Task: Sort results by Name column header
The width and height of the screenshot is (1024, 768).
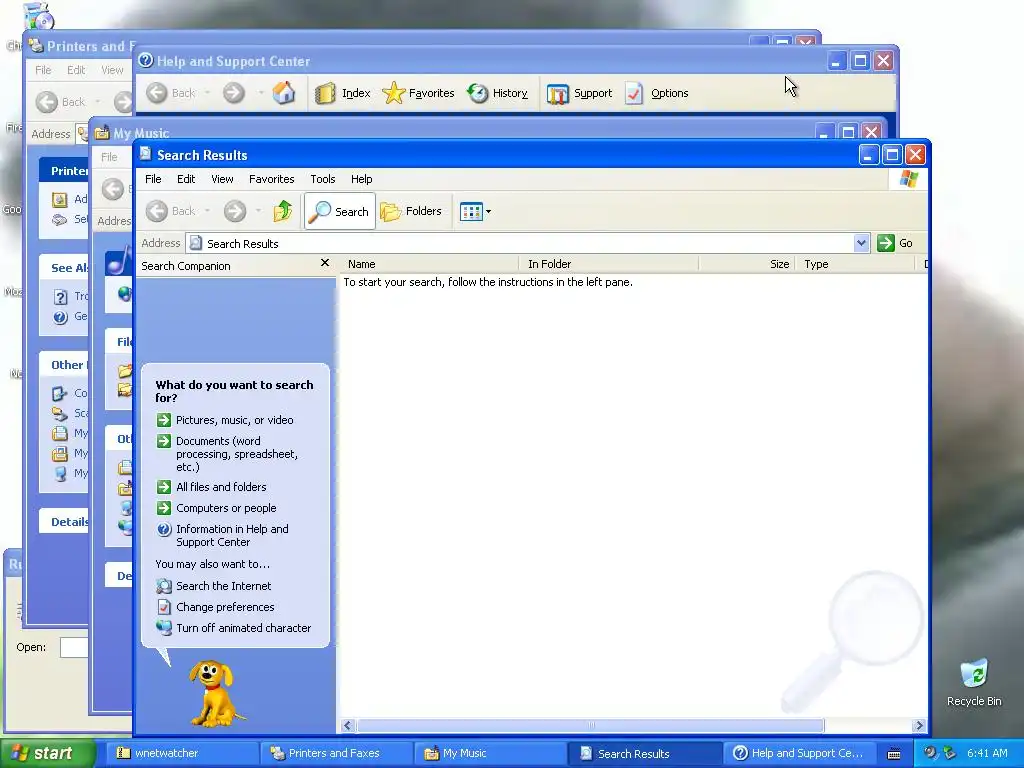Action: coord(430,264)
